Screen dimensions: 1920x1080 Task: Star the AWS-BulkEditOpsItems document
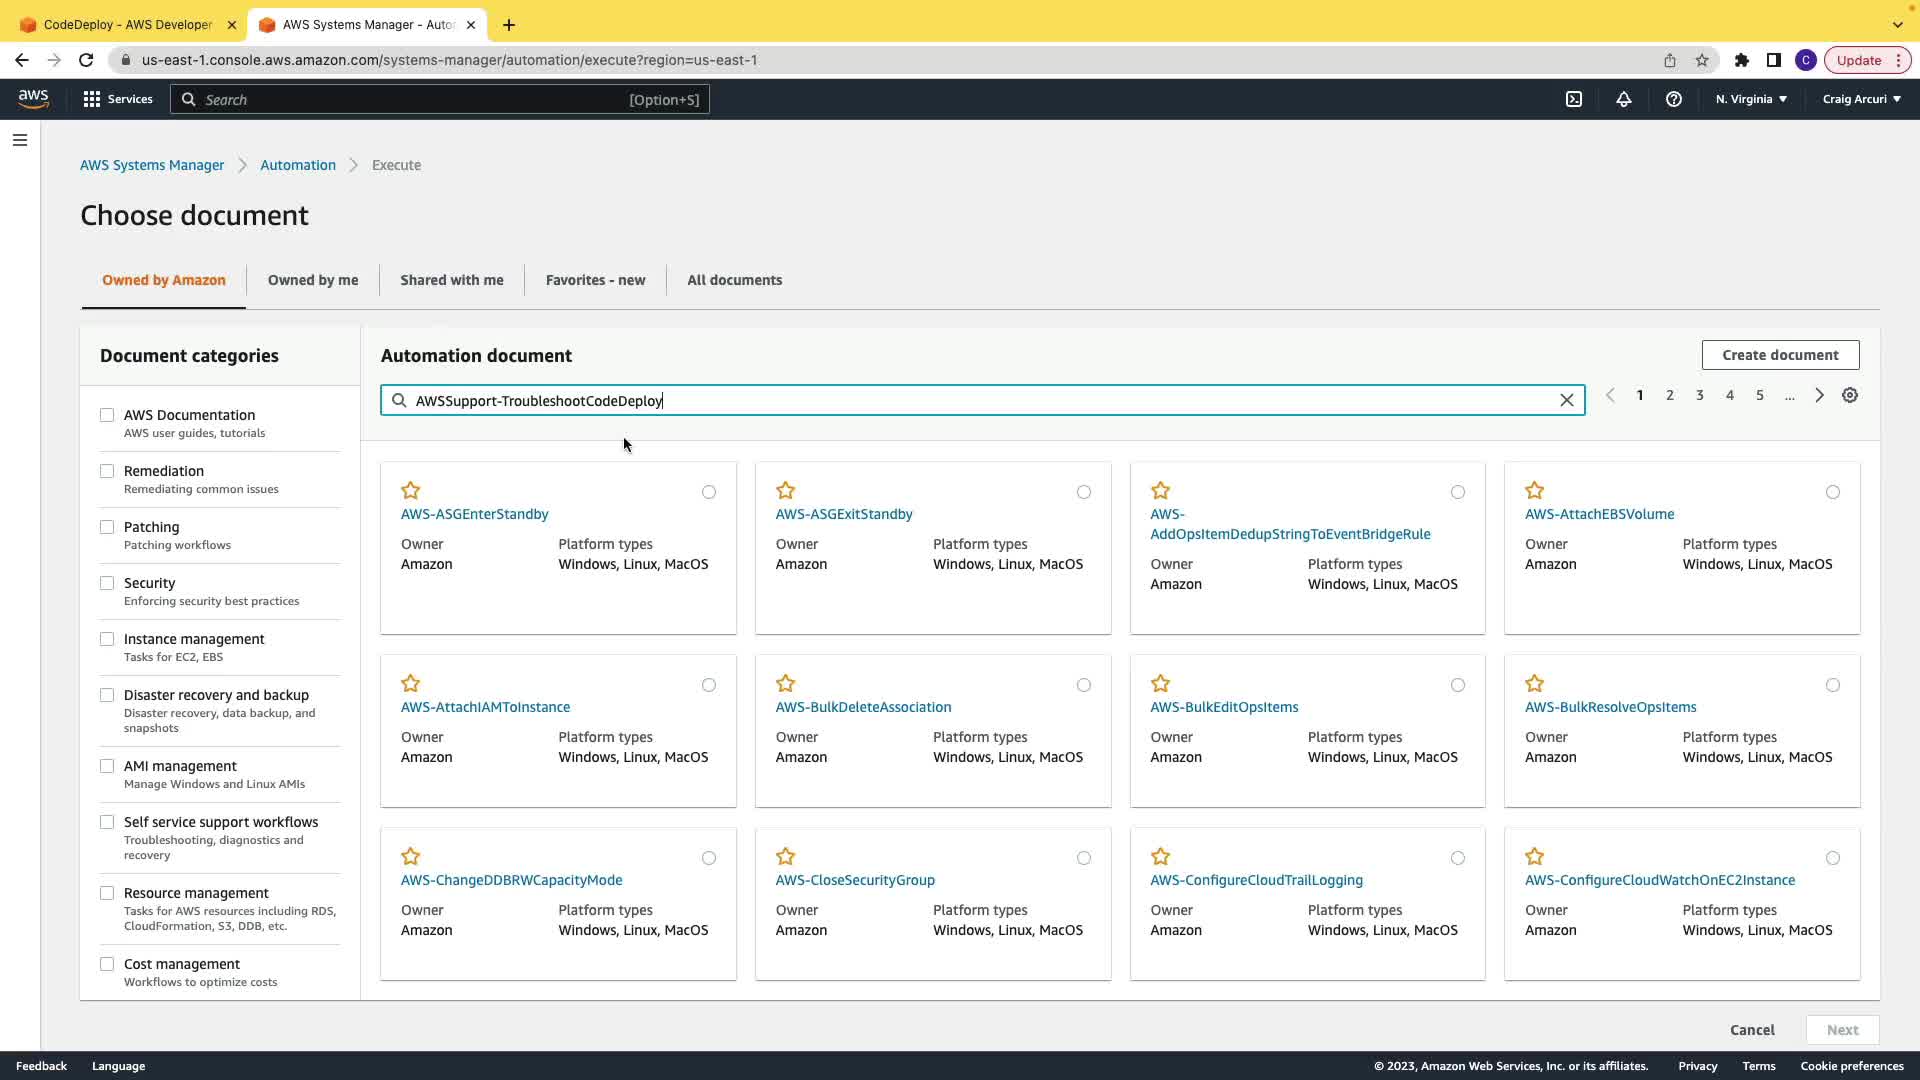point(1160,684)
